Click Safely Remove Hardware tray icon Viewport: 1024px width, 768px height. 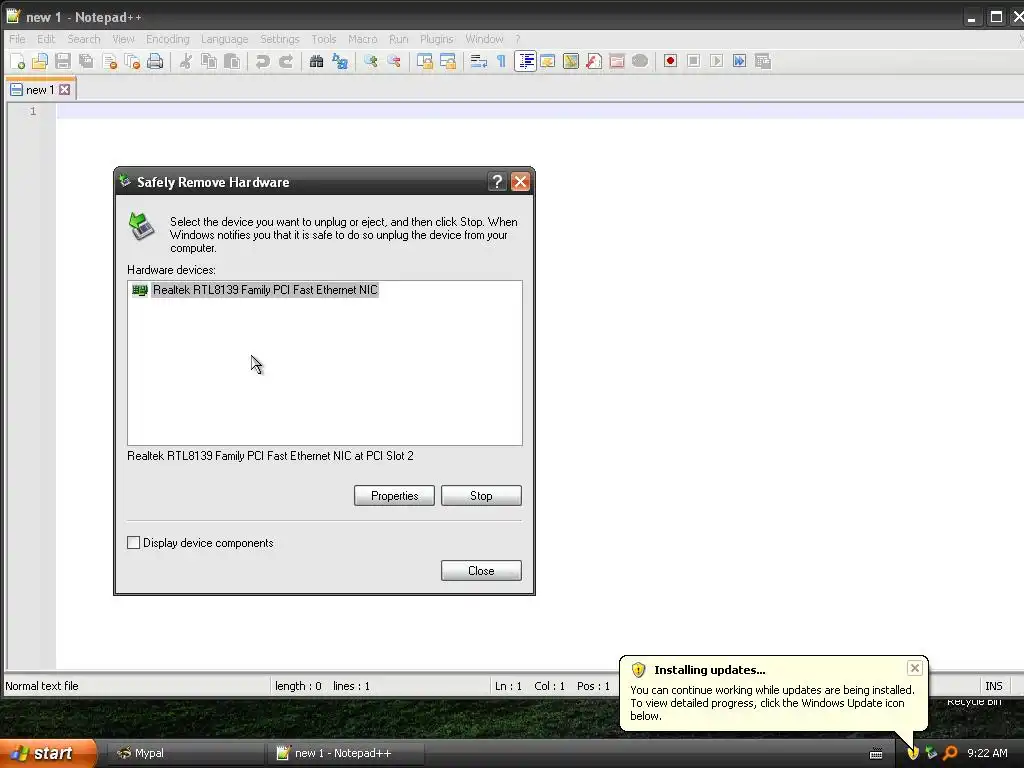931,753
